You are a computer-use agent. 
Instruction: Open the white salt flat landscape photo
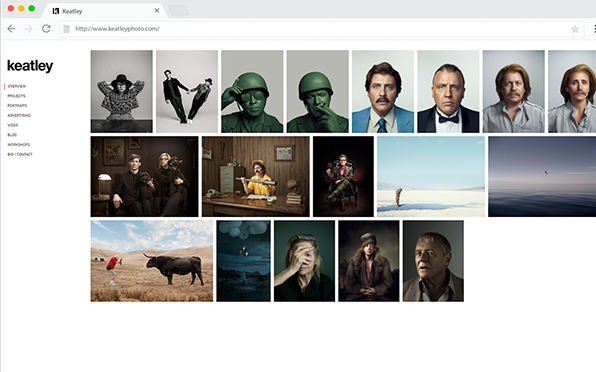pyautogui.click(x=431, y=177)
